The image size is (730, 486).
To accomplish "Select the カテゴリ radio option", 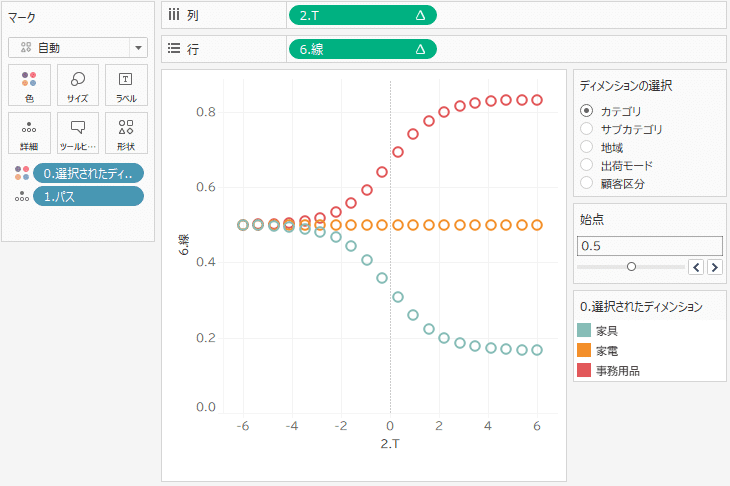I will point(587,111).
